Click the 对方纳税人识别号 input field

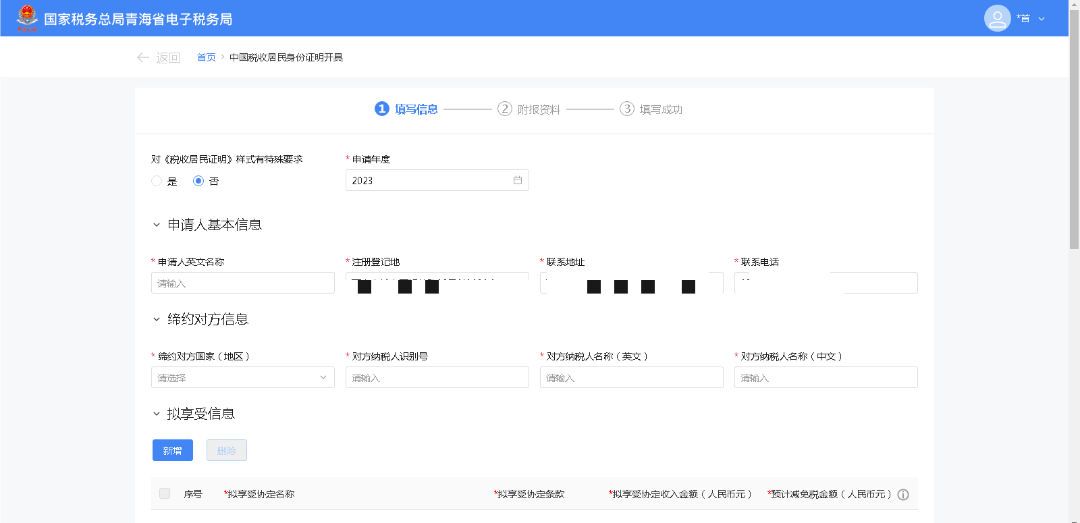click(437, 377)
